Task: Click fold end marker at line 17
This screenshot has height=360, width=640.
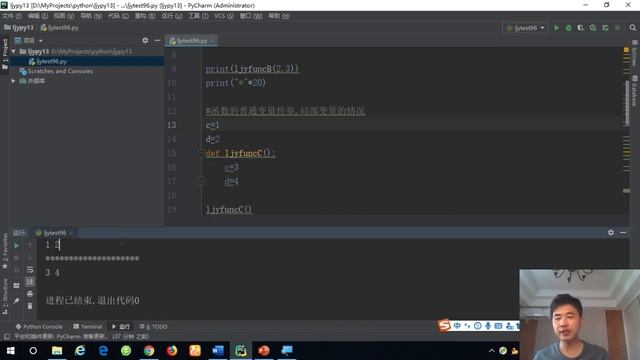Action: coord(200,181)
